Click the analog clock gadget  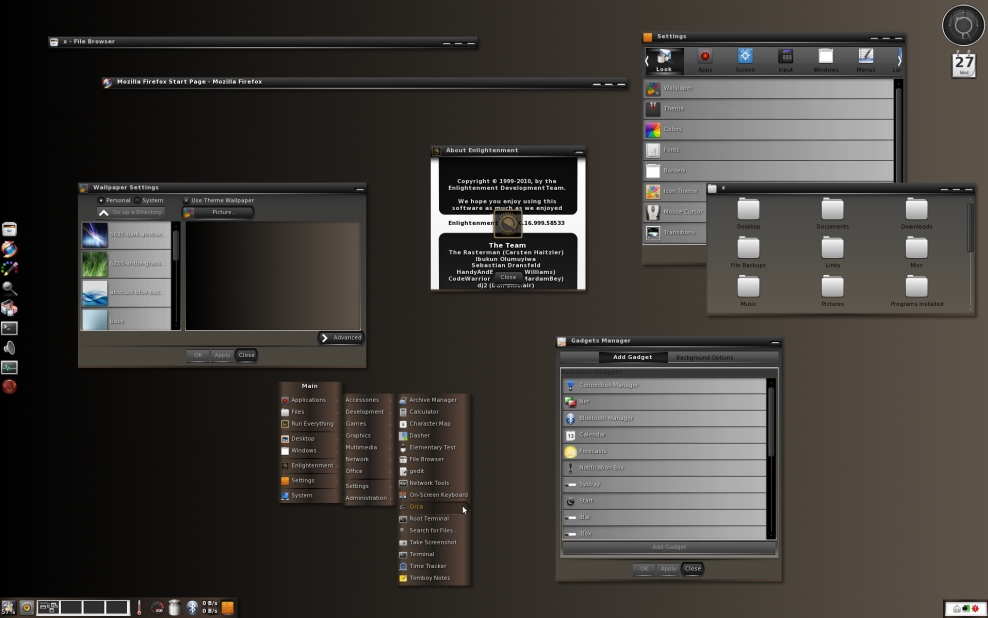(962, 25)
